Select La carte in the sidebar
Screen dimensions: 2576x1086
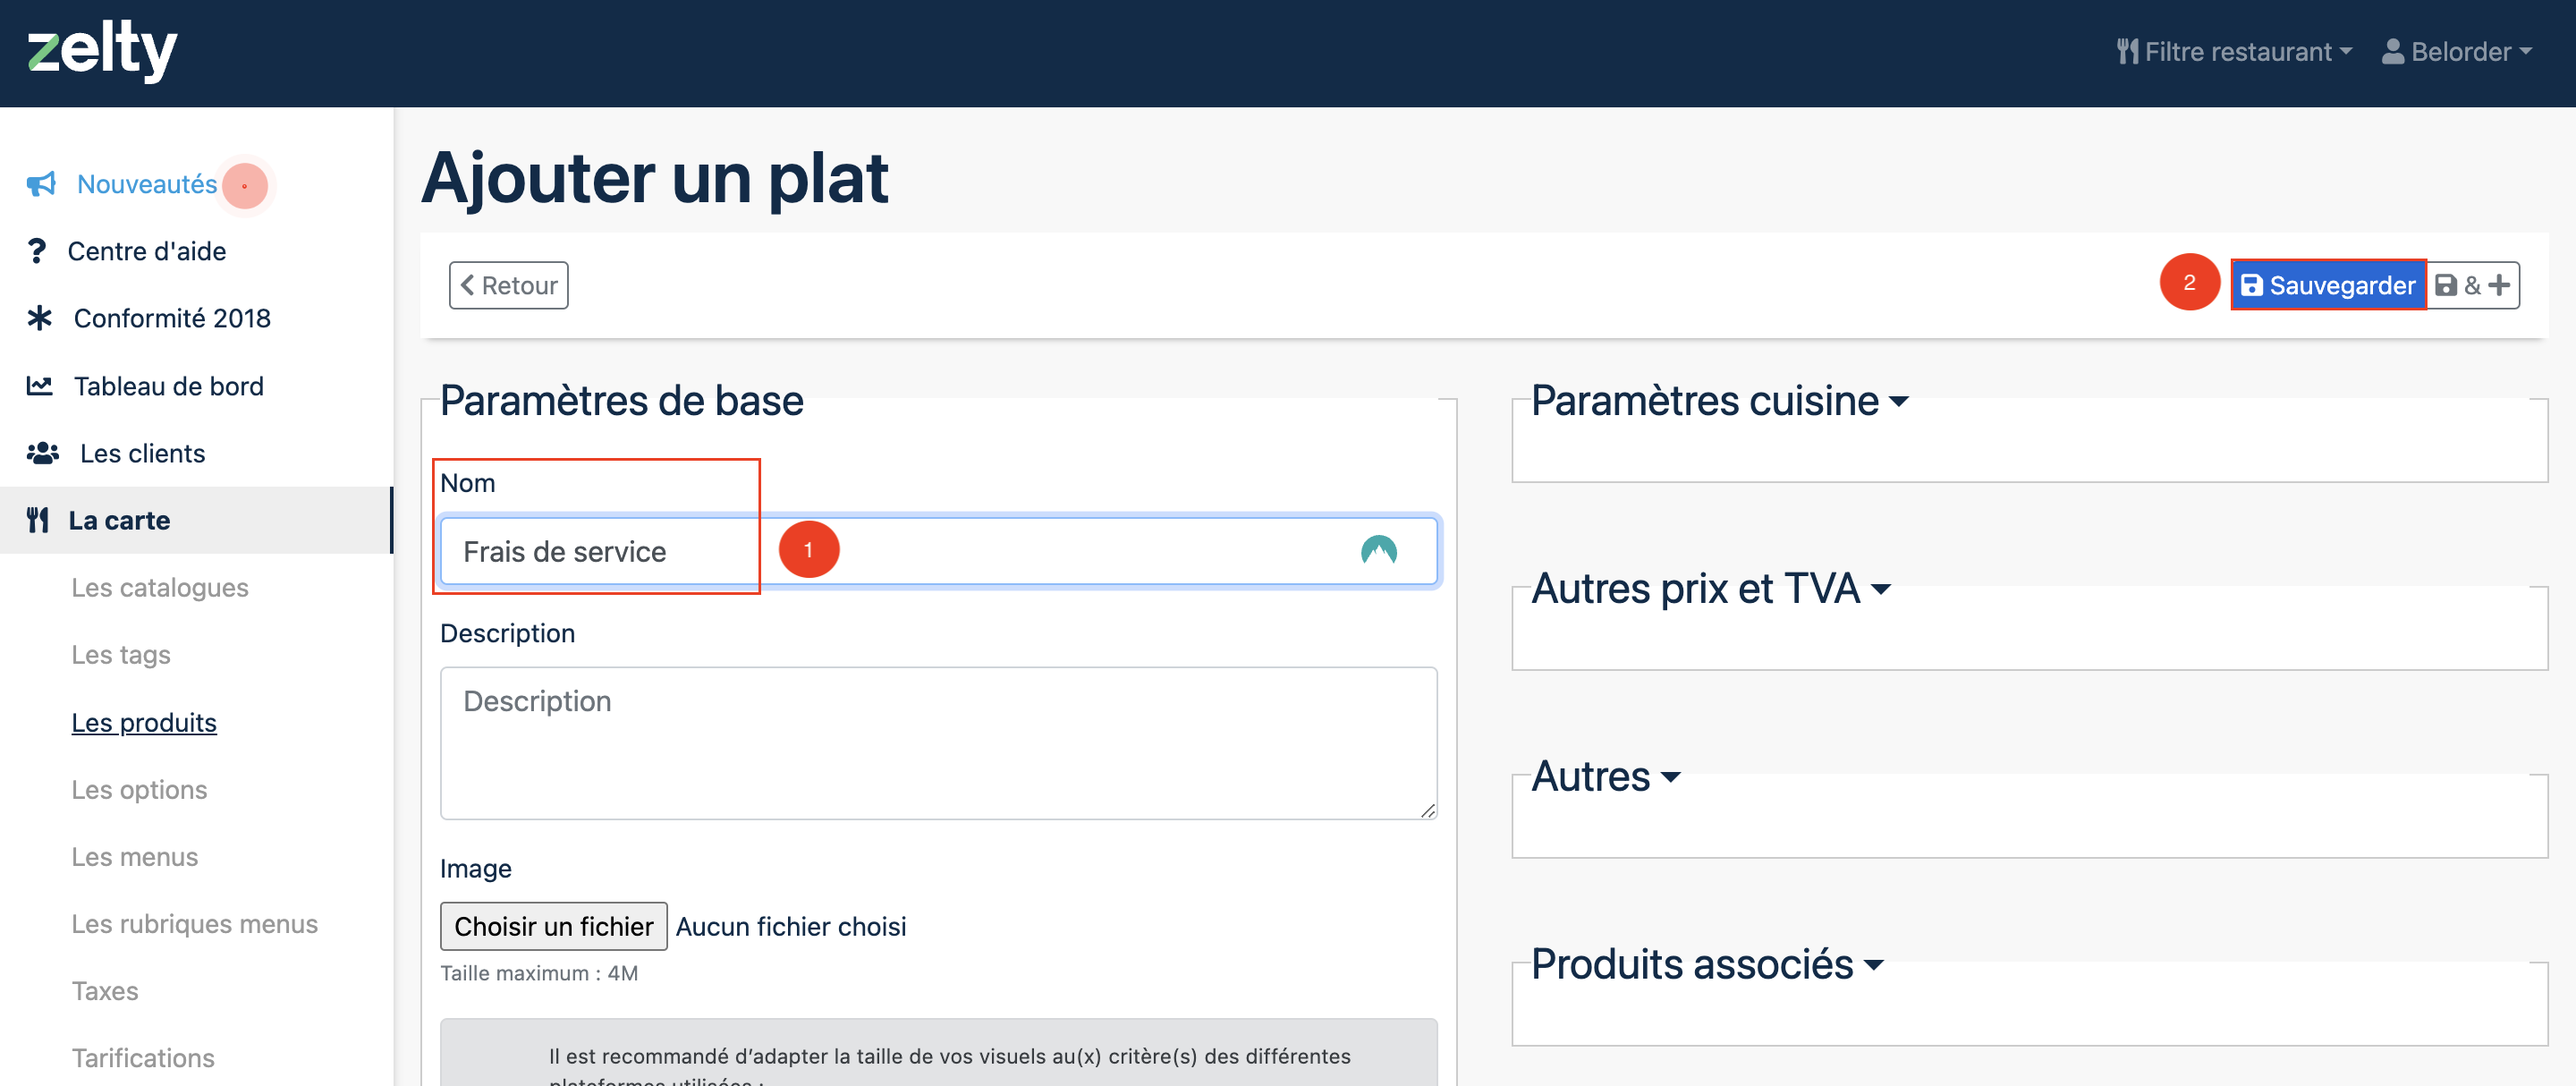click(x=196, y=520)
